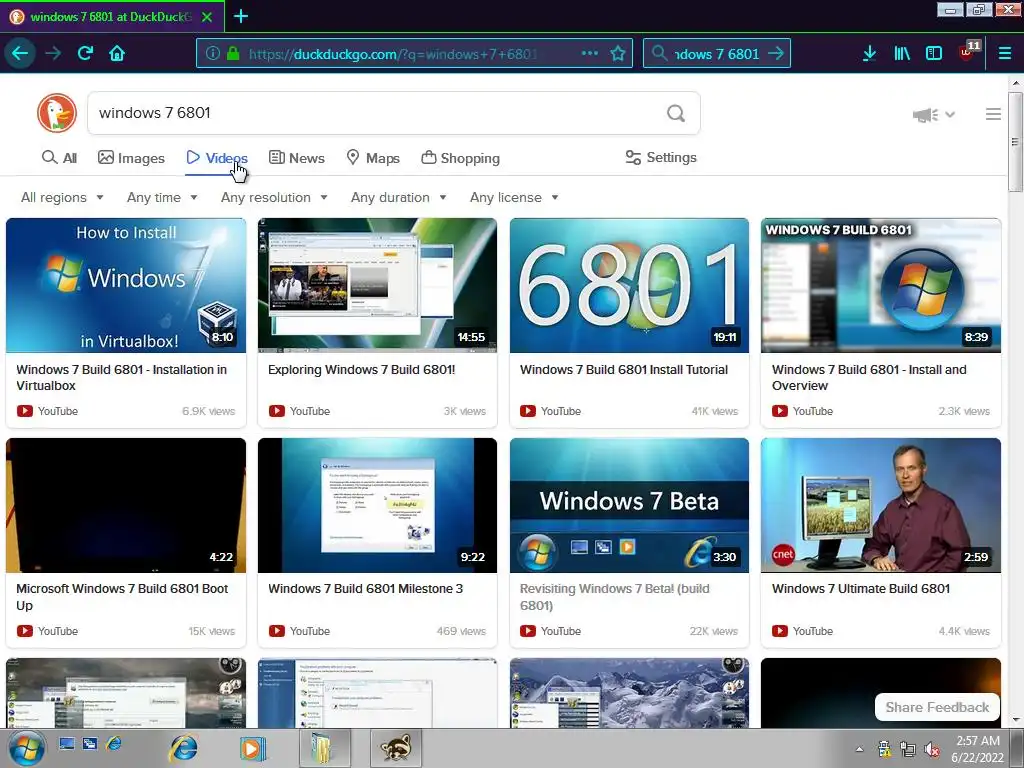
Task: Open Windows 7 Ultimate Build 6801 link
Action: click(x=861, y=588)
